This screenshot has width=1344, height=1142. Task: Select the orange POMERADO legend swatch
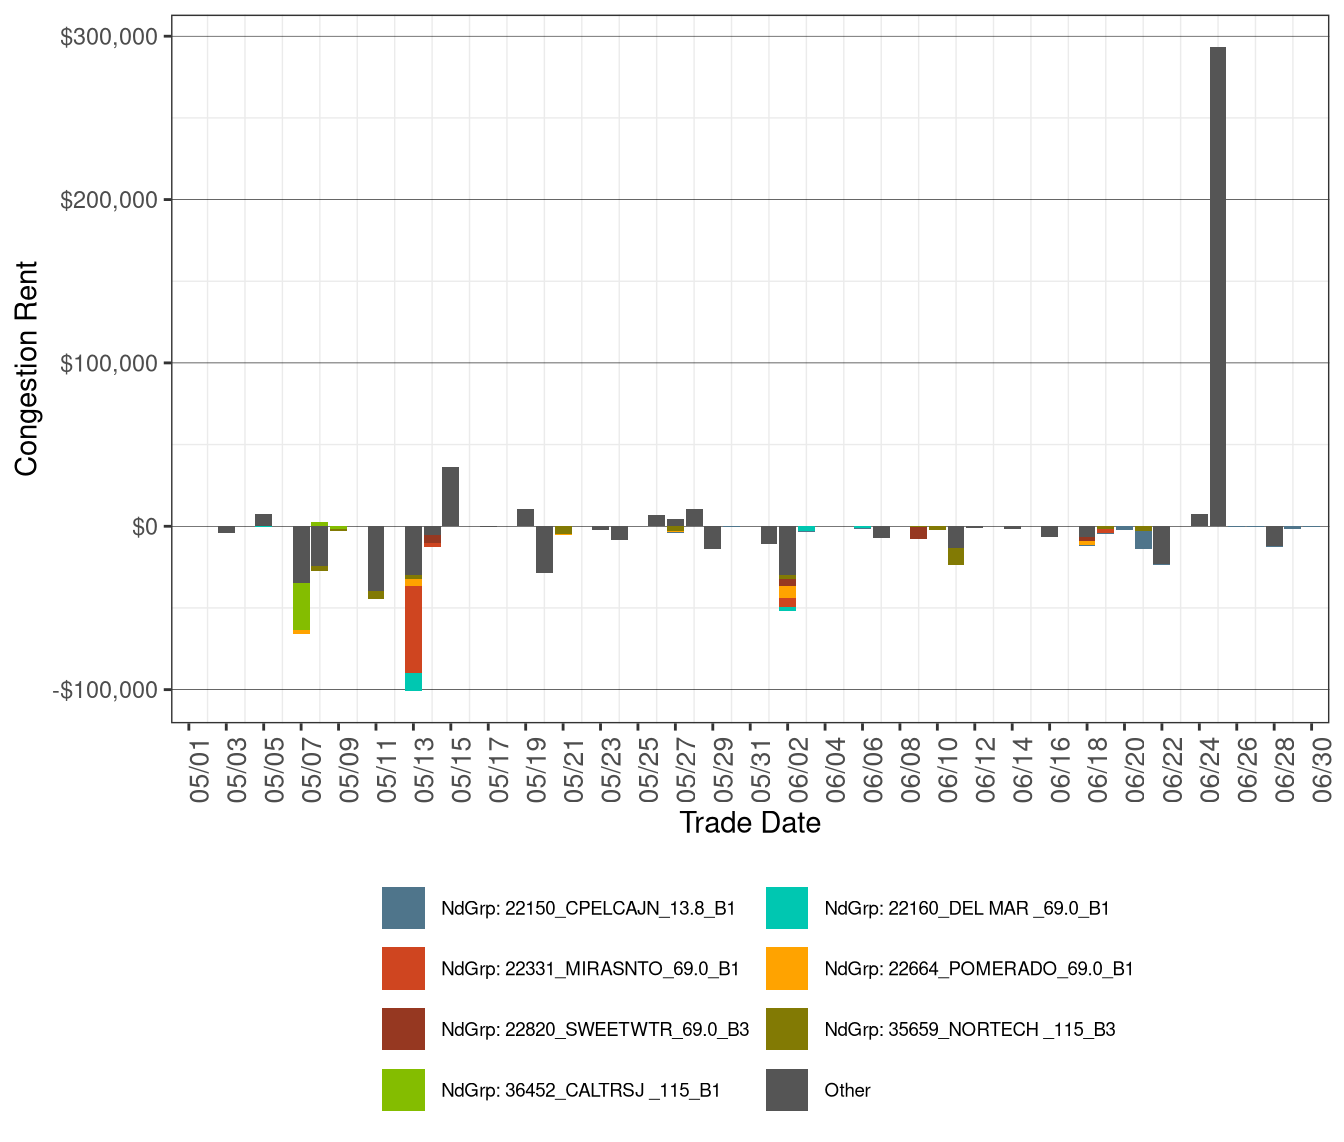pos(787,968)
